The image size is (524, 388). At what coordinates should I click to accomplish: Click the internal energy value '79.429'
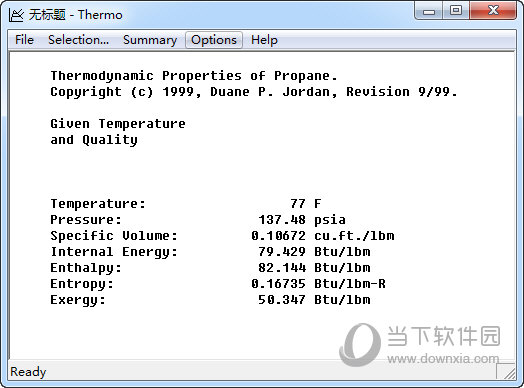coord(282,252)
